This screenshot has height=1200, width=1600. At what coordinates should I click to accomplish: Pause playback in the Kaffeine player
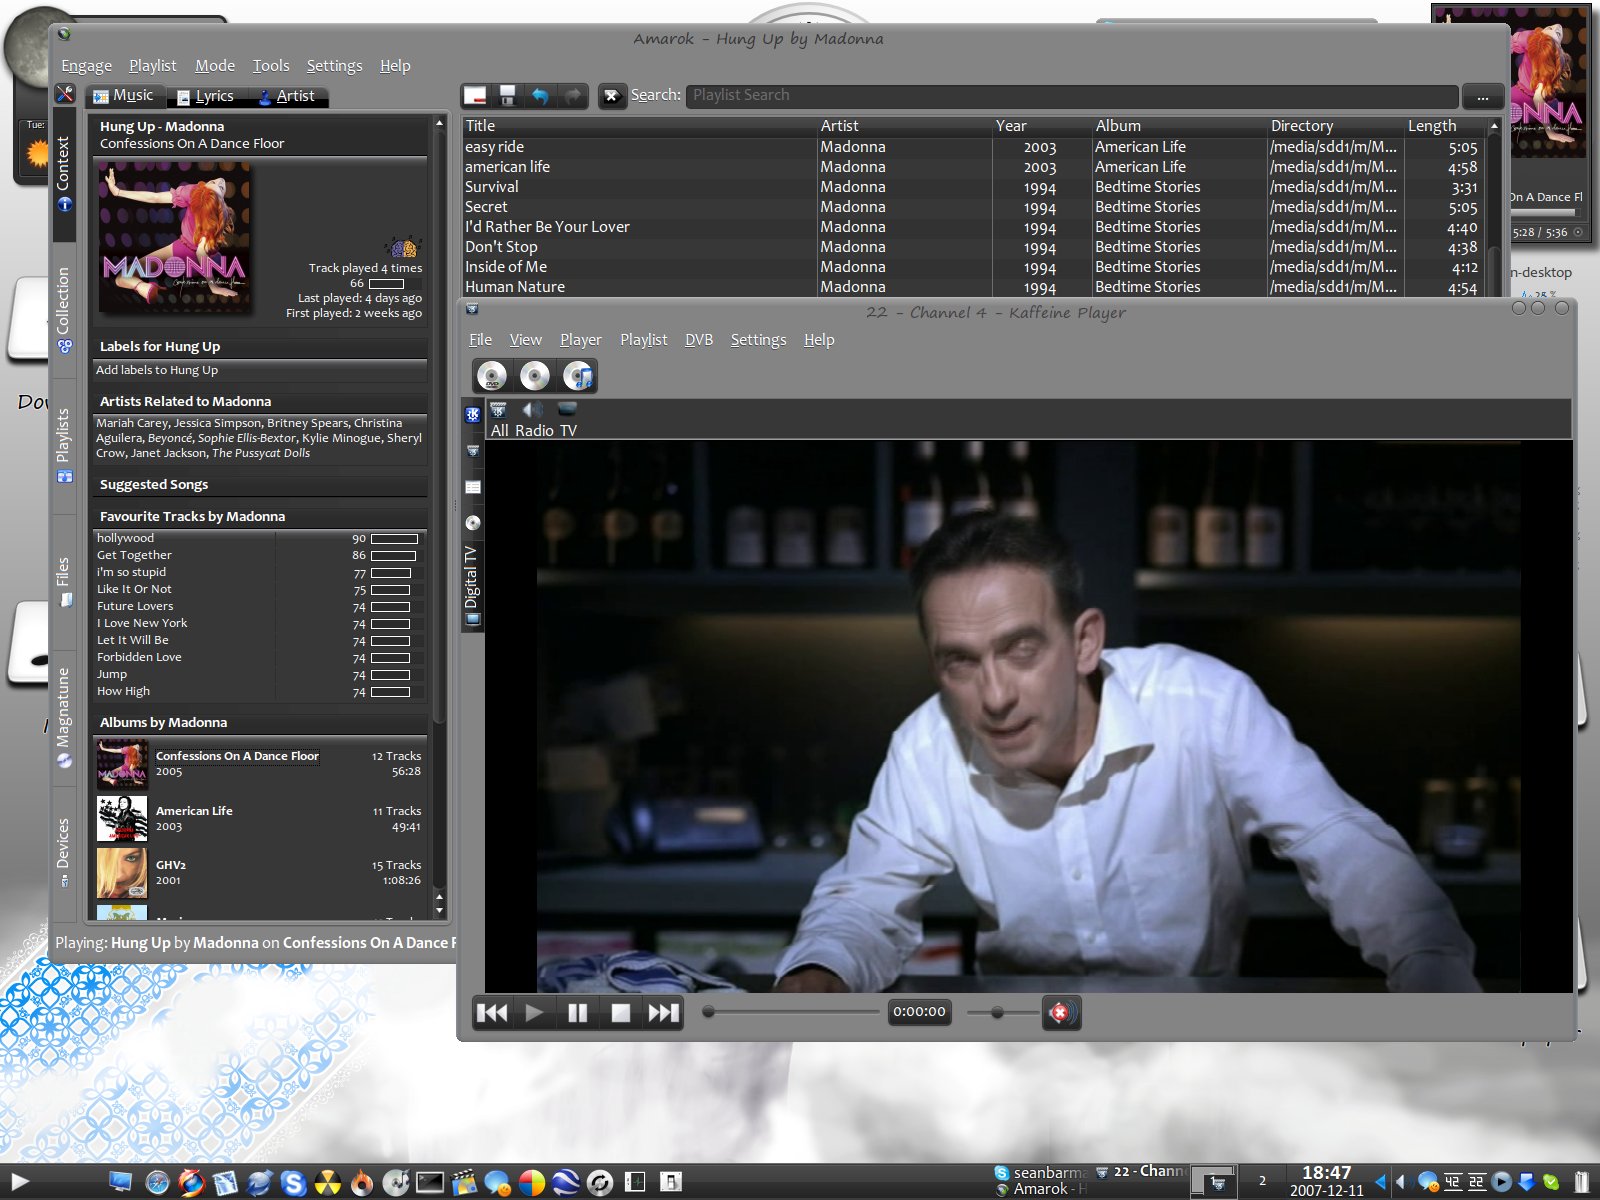(577, 1013)
